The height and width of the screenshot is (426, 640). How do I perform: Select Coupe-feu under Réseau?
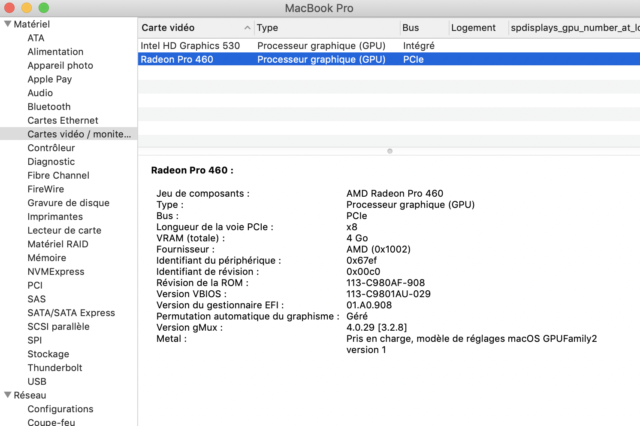(x=51, y=422)
